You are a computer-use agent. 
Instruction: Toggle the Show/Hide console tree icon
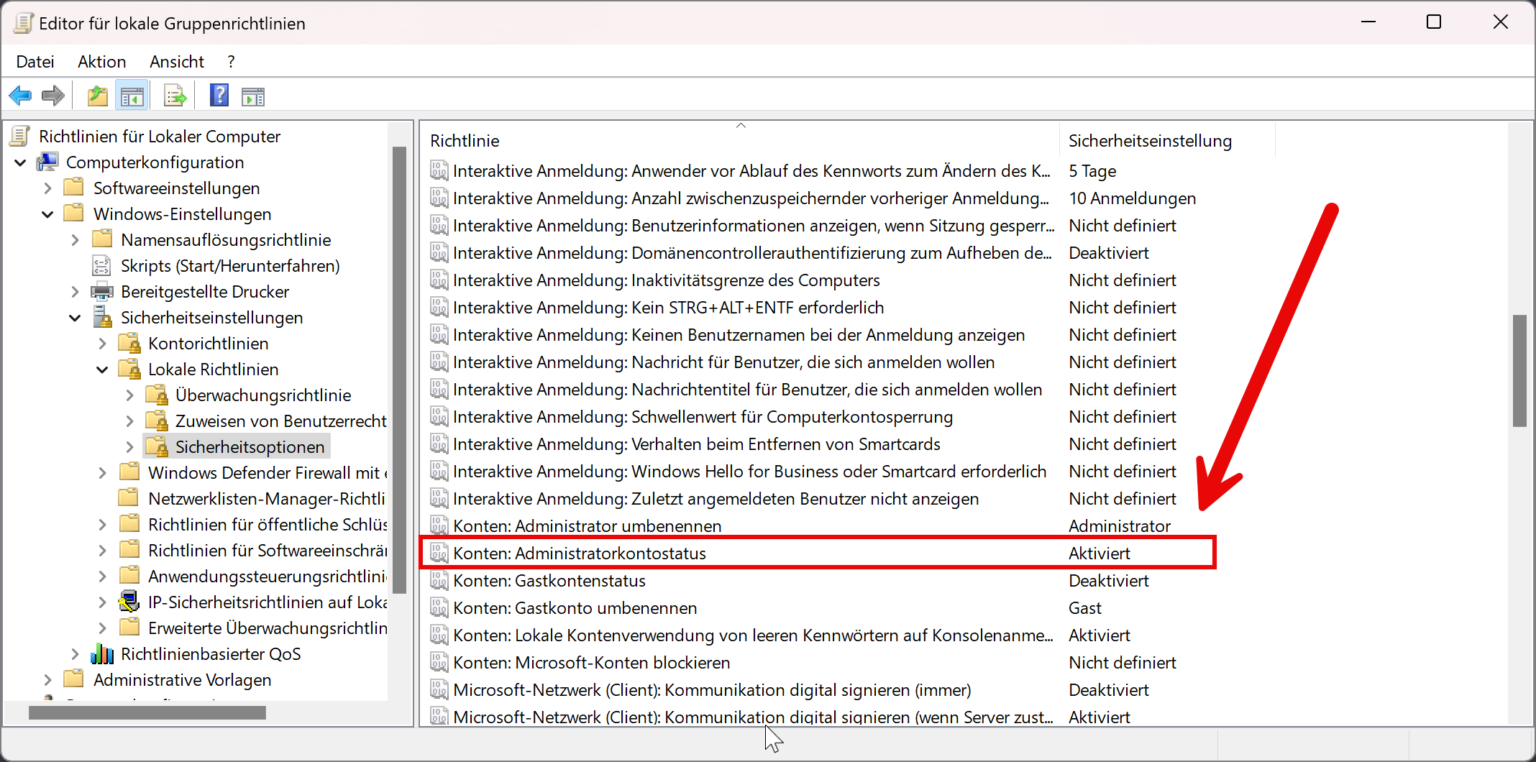[x=131, y=95]
